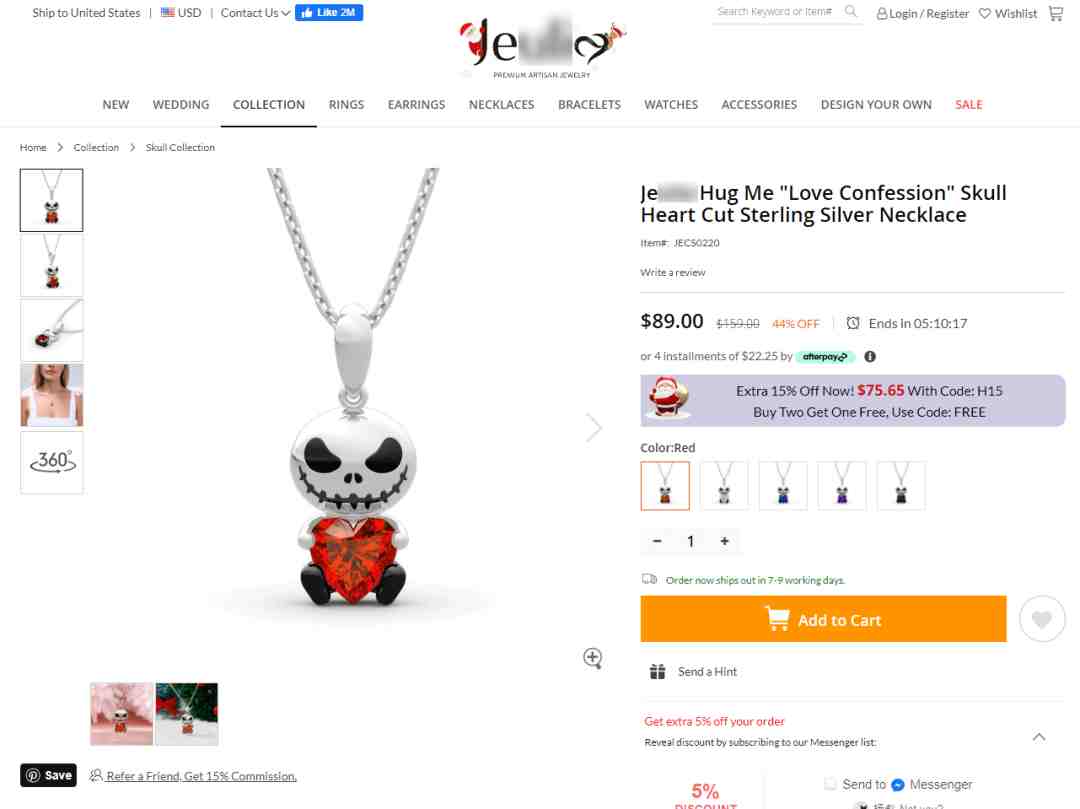Image resolution: width=1080 pixels, height=809 pixels.
Task: Show next product image arrow
Action: pyautogui.click(x=593, y=428)
